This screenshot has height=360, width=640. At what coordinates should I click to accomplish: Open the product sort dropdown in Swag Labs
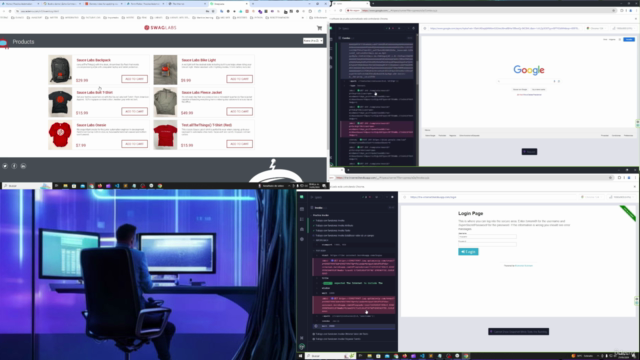pyautogui.click(x=313, y=41)
